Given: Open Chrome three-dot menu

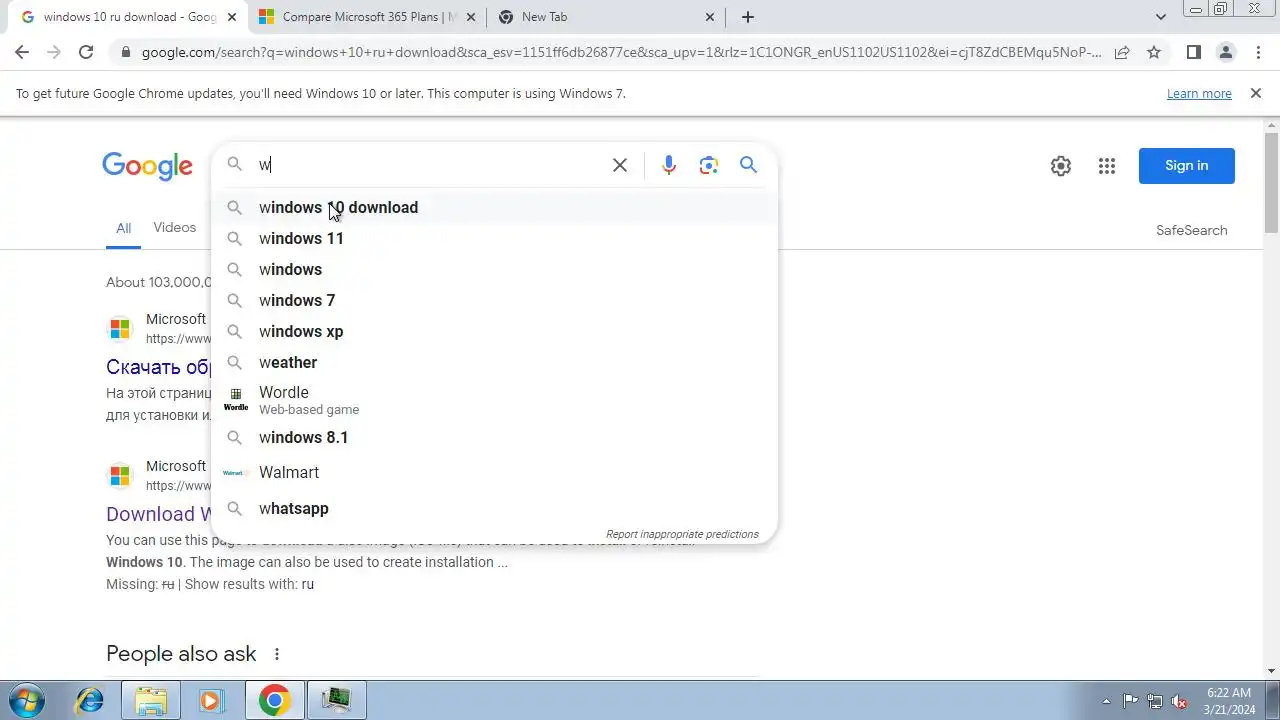Looking at the screenshot, I should click(x=1258, y=52).
